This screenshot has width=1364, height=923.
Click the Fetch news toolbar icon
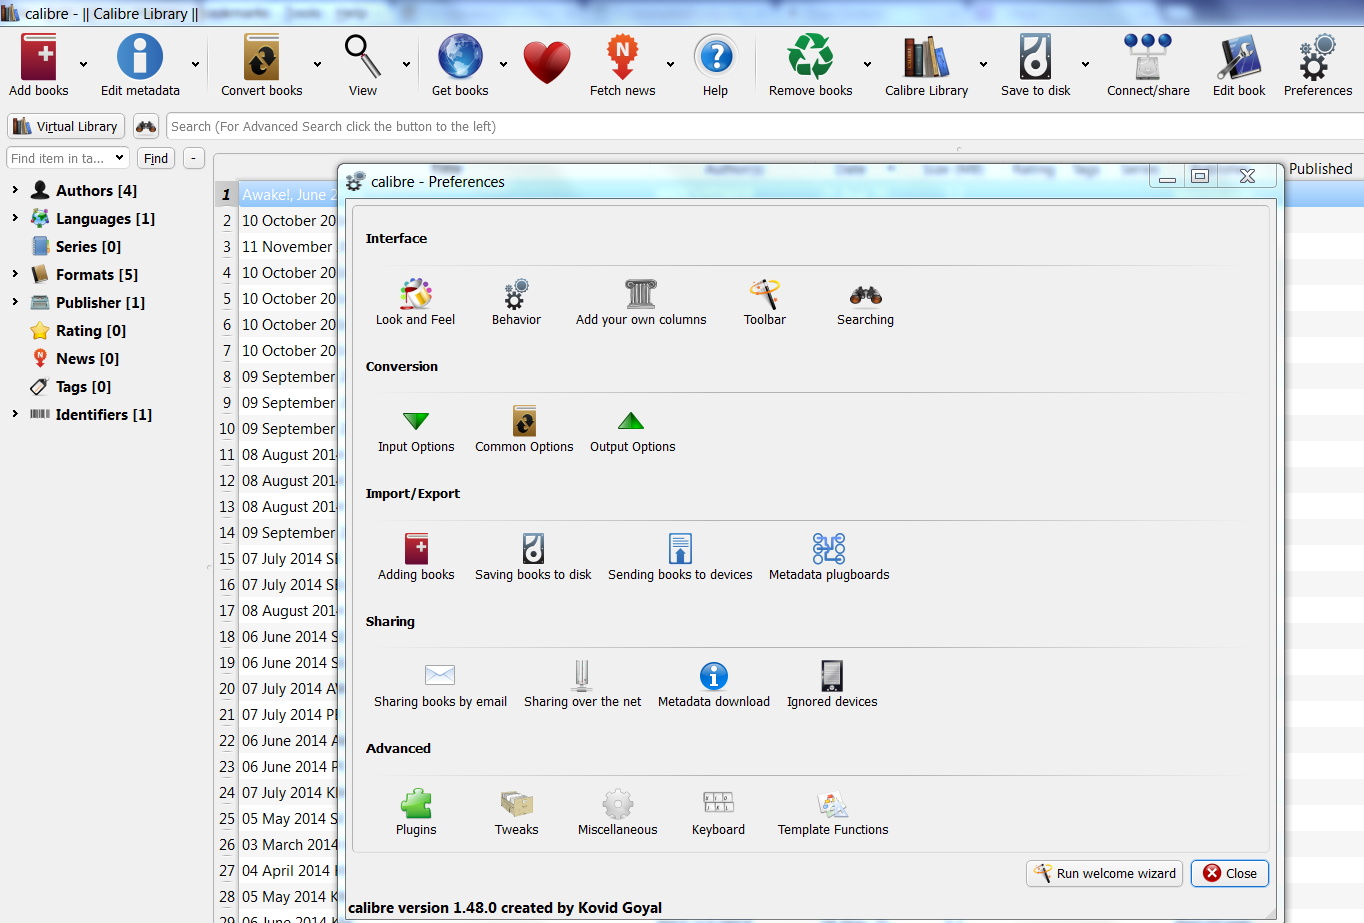[622, 65]
